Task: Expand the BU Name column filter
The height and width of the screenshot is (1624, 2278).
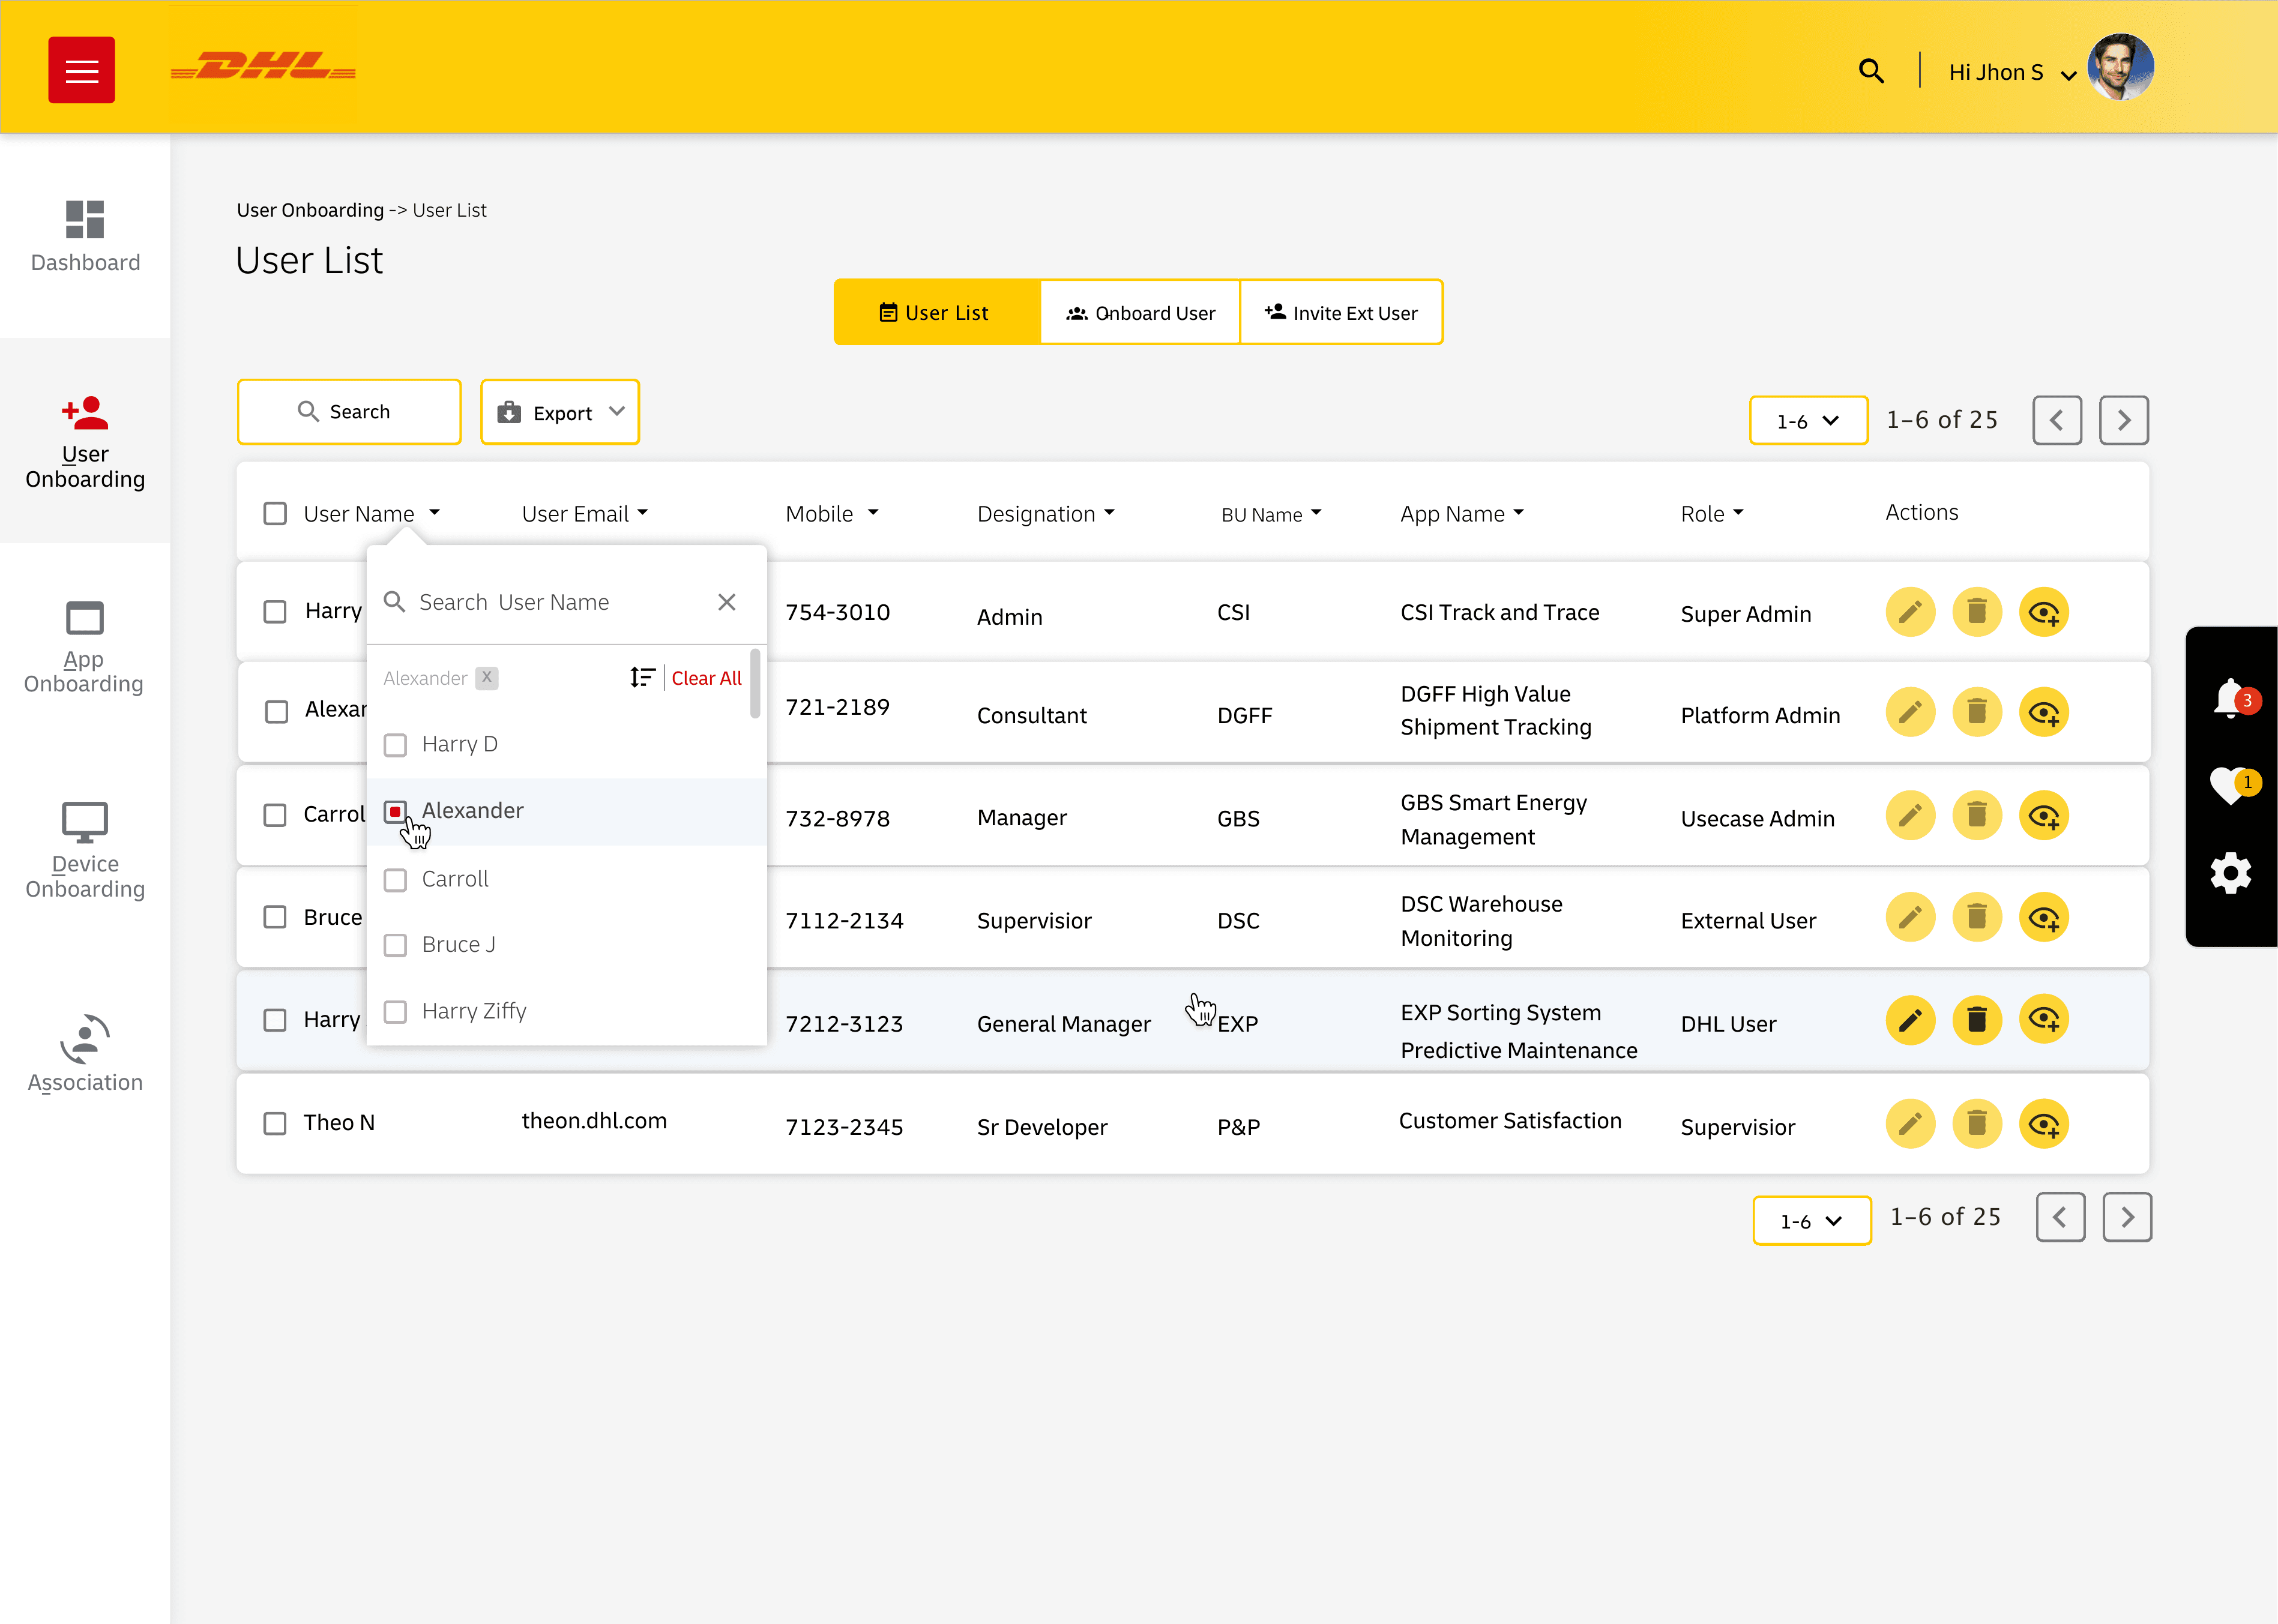Action: click(x=1316, y=513)
